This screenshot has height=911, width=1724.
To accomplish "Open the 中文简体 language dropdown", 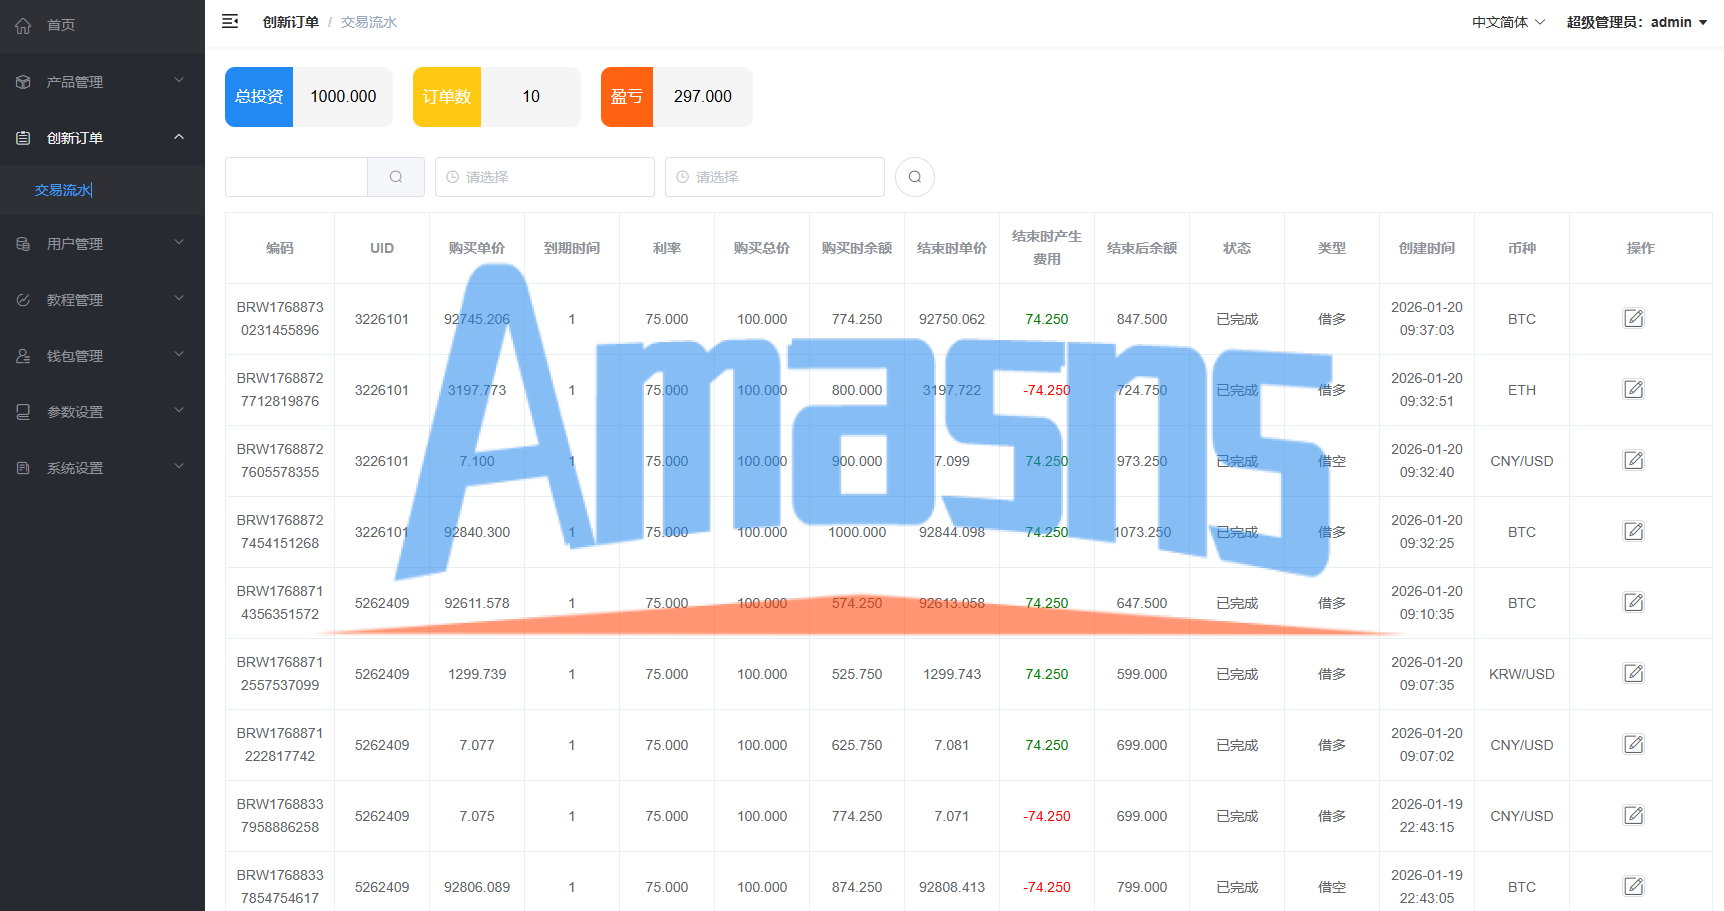I will [1508, 22].
